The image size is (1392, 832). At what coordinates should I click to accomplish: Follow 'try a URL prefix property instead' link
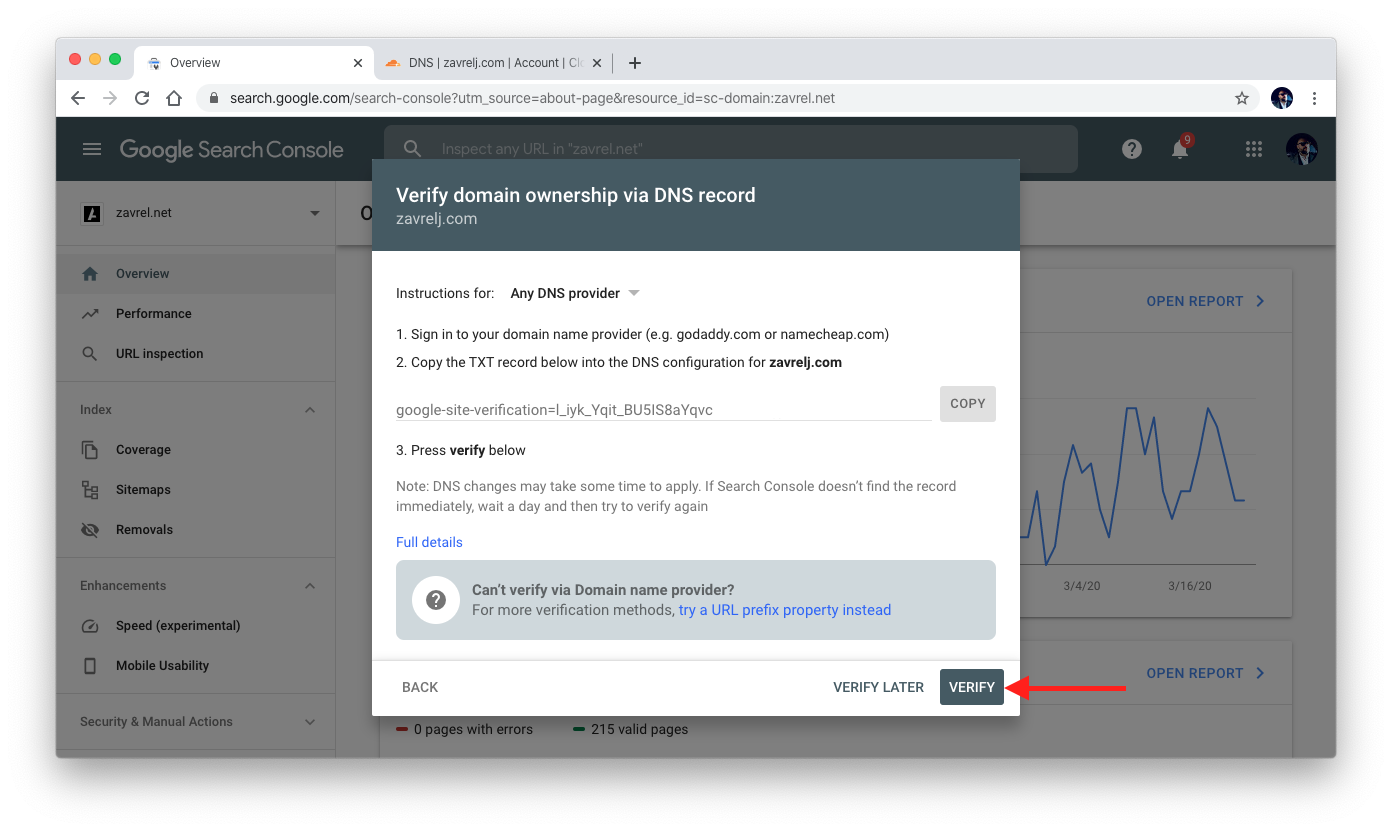click(x=785, y=610)
